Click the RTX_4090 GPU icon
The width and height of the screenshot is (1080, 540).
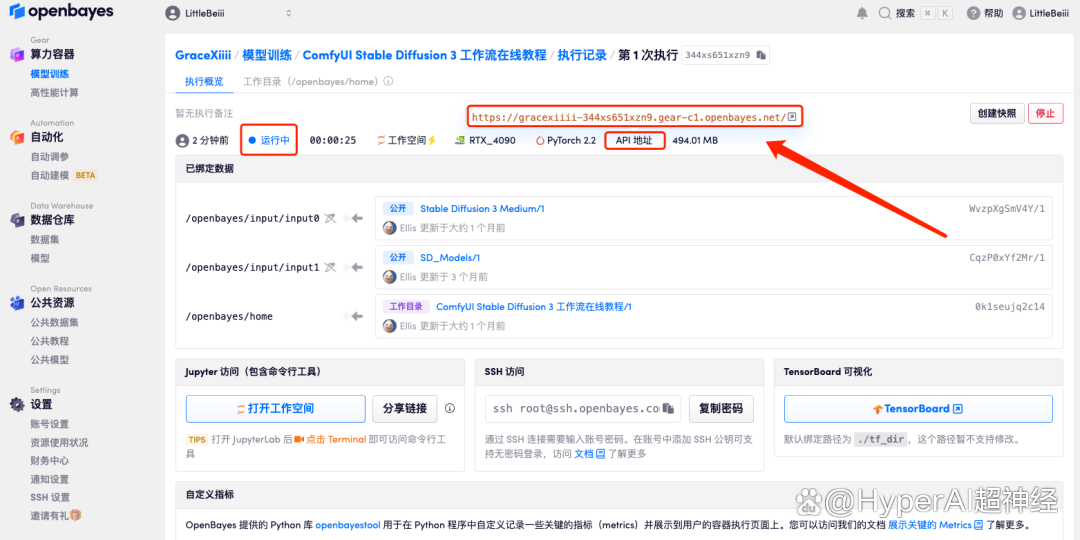click(460, 141)
